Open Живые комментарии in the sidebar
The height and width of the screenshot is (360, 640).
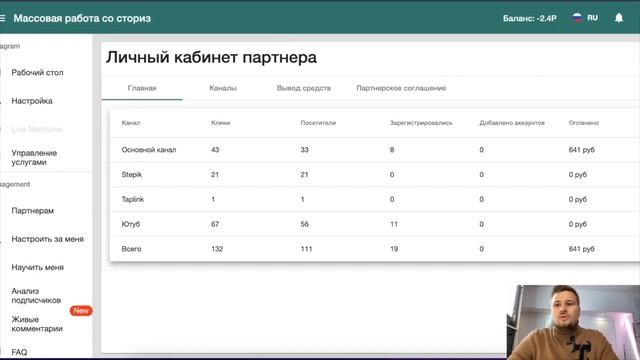37,324
